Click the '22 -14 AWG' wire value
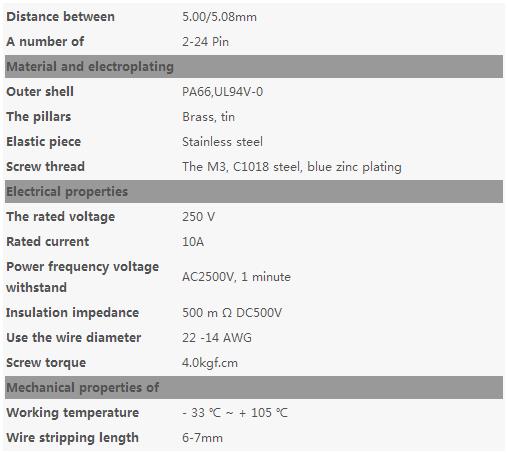The image size is (508, 453). (217, 338)
